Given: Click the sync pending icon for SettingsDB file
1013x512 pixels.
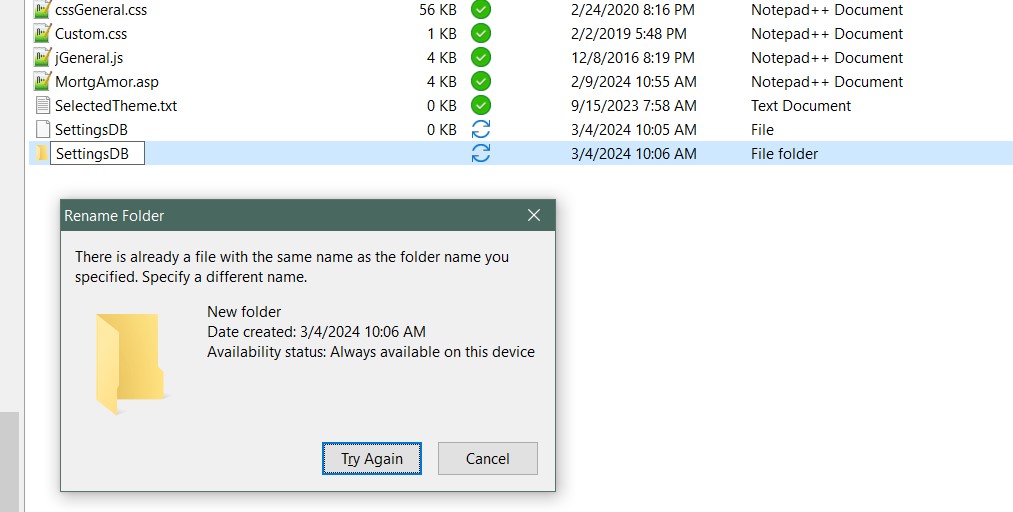Looking at the screenshot, I should point(481,130).
